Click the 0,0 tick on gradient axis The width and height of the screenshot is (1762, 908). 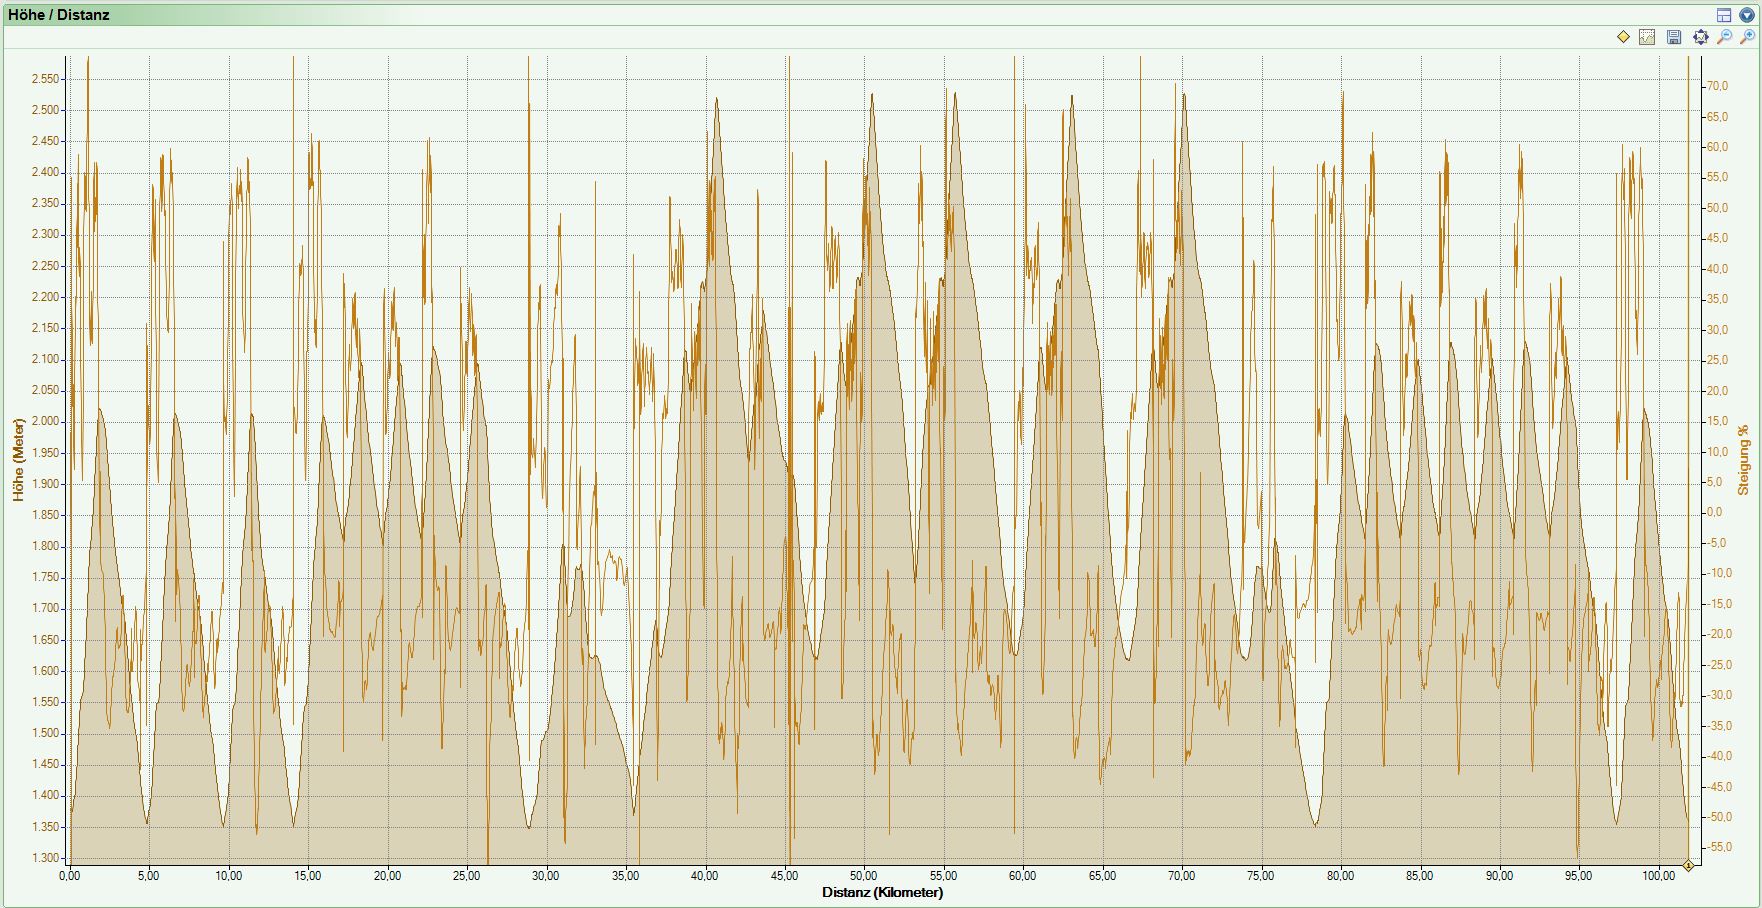1714,512
